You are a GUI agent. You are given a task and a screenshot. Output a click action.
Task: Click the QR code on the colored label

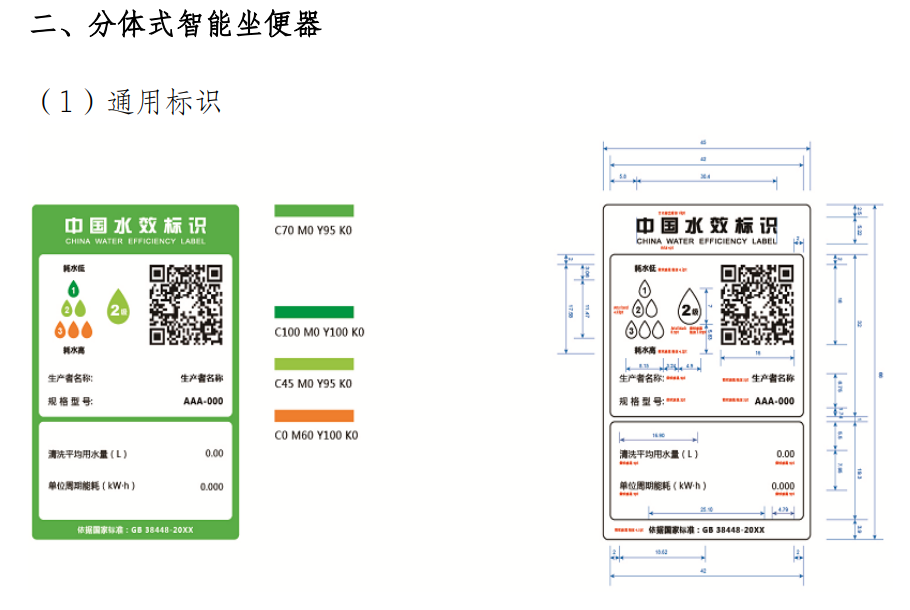(x=186, y=305)
